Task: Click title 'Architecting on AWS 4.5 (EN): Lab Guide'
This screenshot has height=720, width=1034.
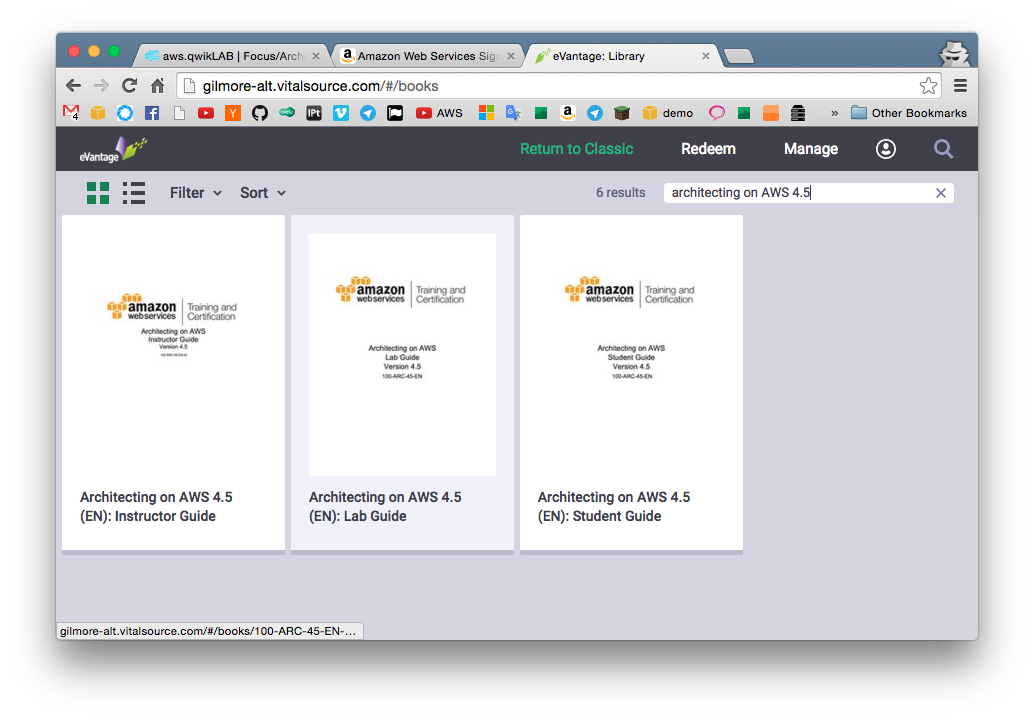Action: pos(385,506)
